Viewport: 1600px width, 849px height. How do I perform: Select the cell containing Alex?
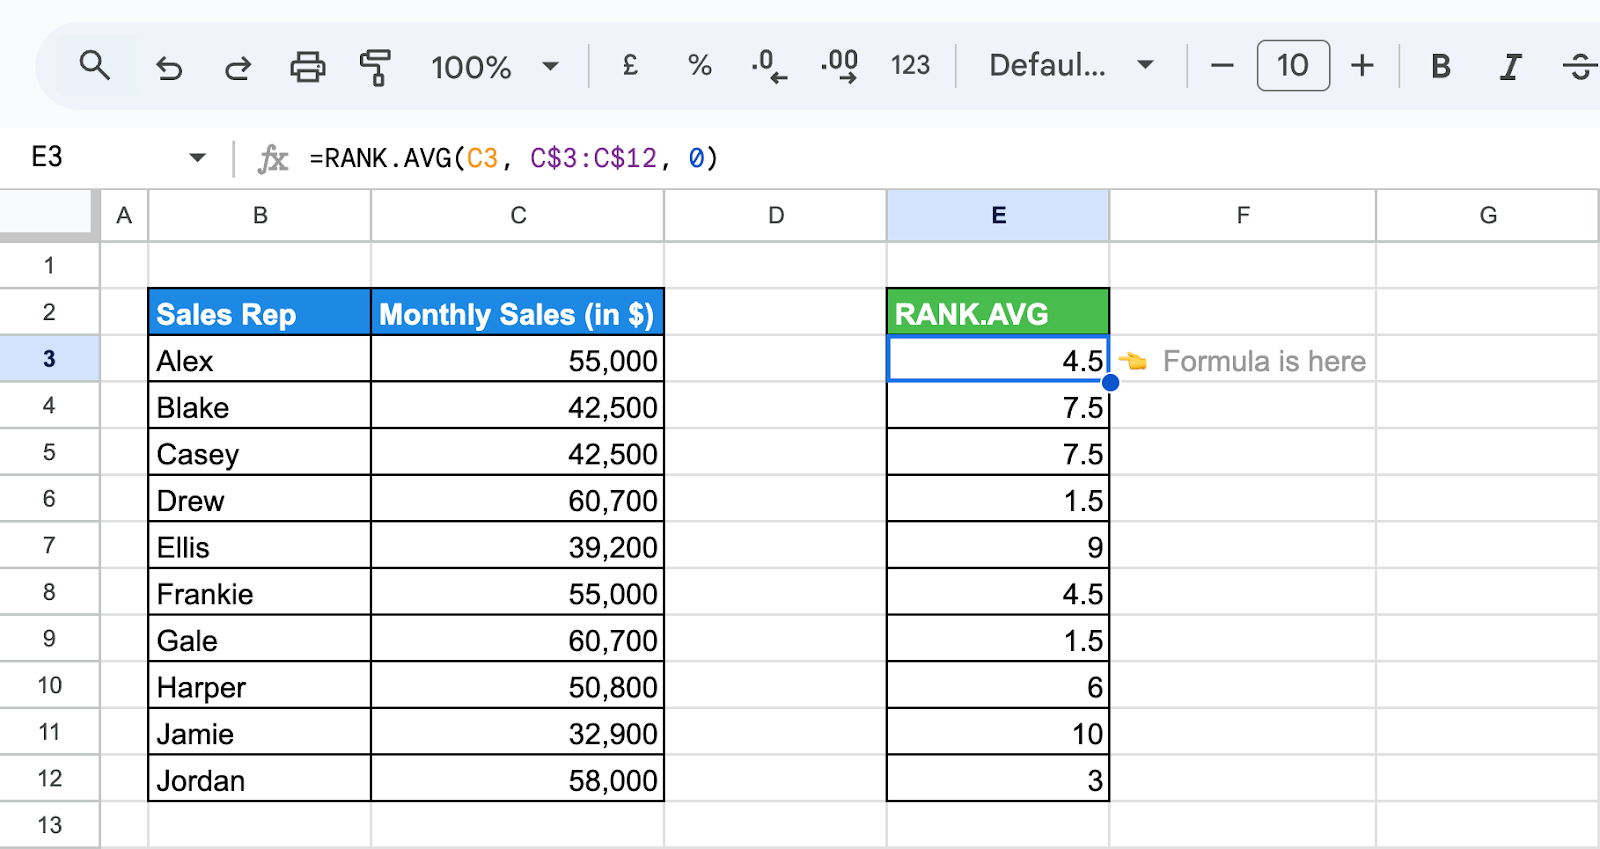point(260,359)
